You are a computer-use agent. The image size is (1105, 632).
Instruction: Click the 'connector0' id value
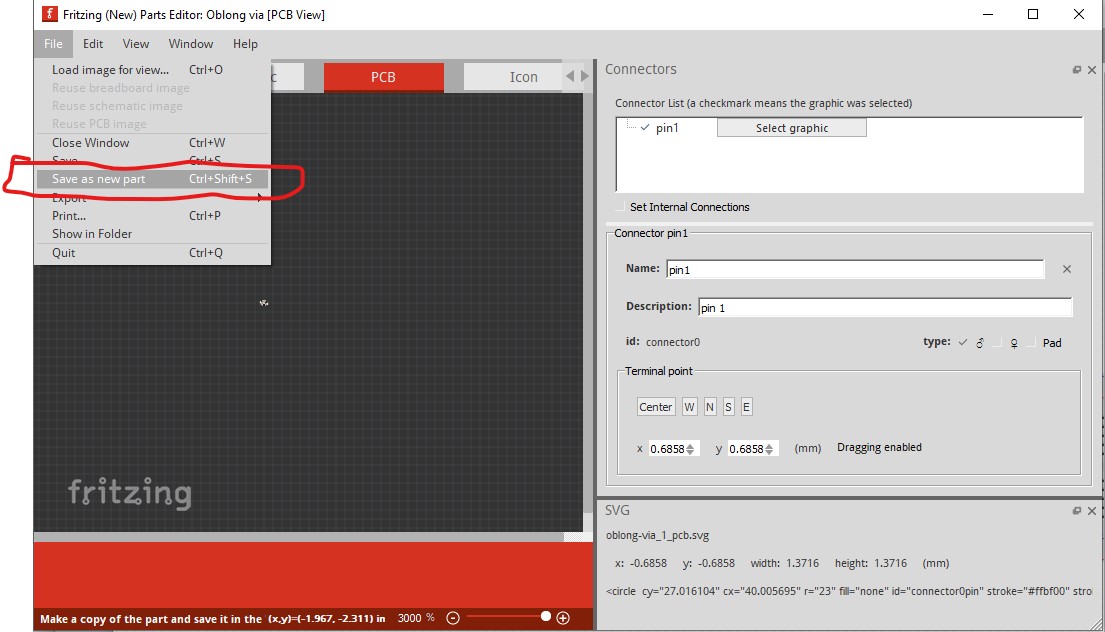[673, 342]
